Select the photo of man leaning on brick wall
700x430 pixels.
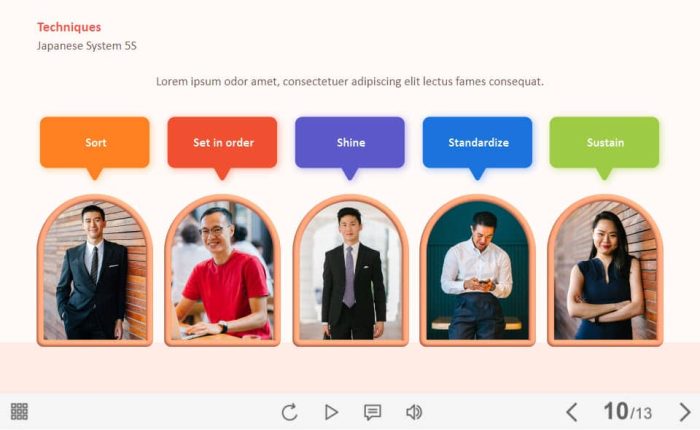click(x=95, y=271)
